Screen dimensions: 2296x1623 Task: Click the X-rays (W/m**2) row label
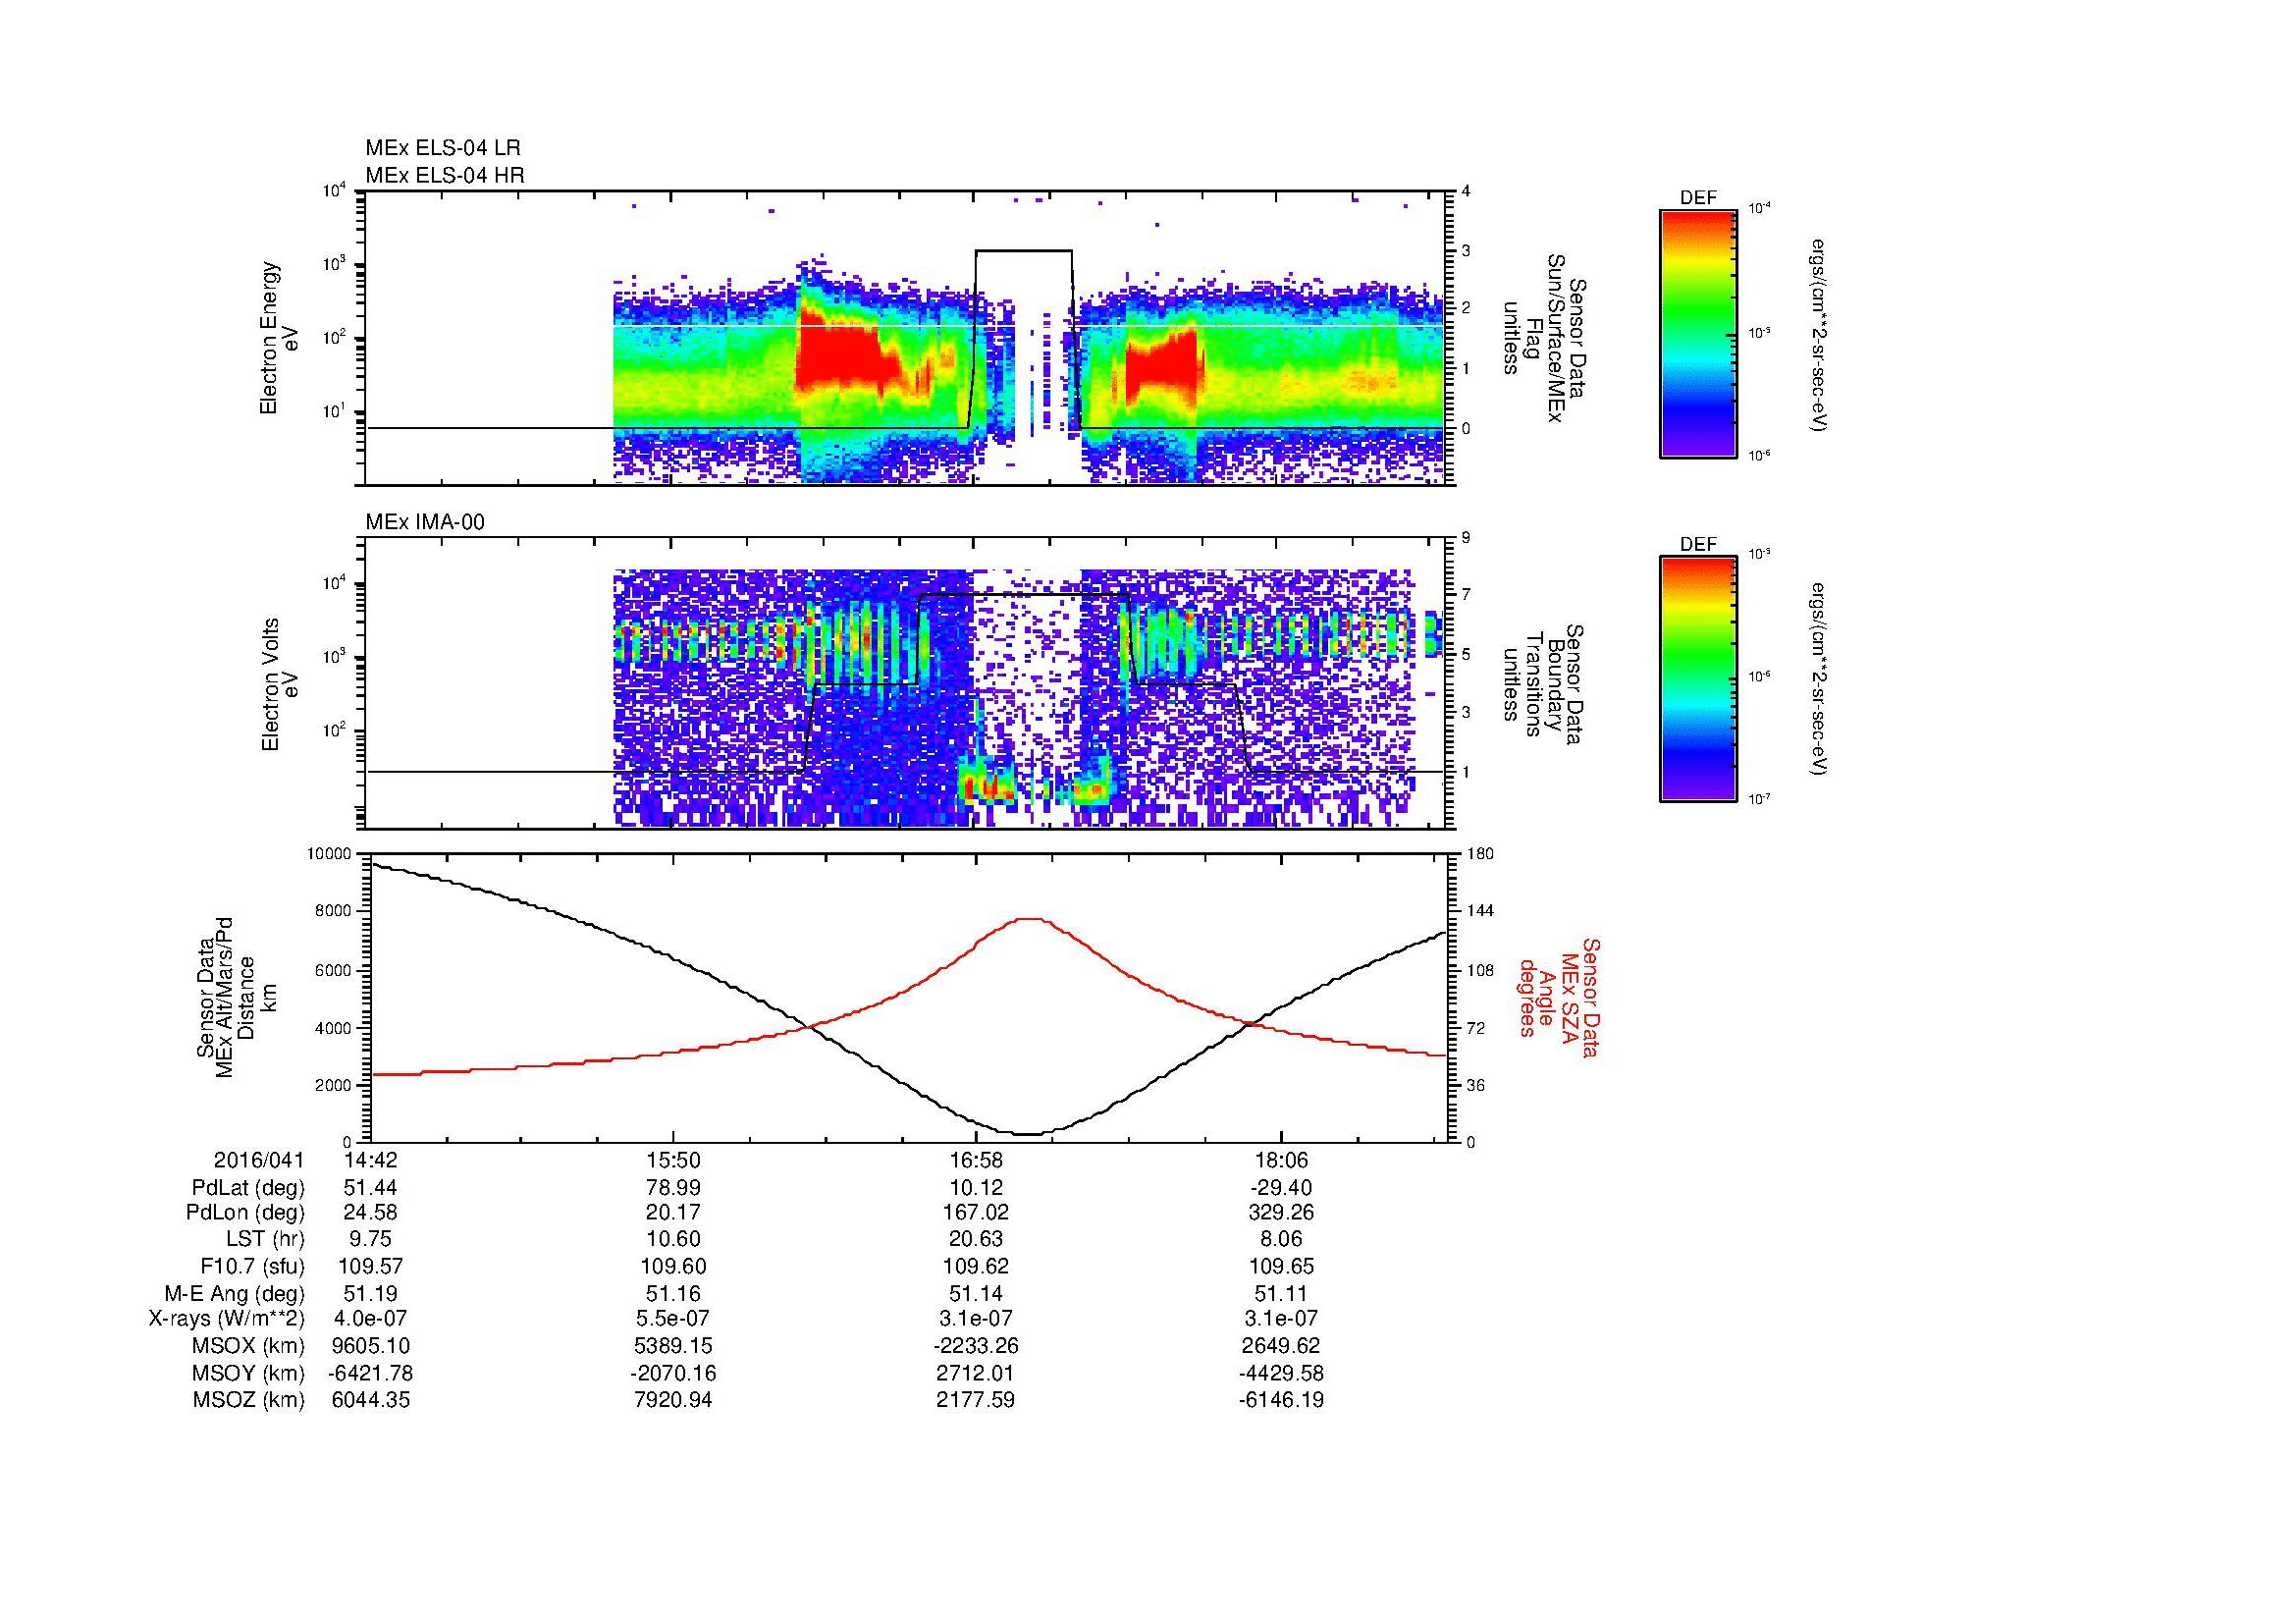click(x=226, y=1319)
